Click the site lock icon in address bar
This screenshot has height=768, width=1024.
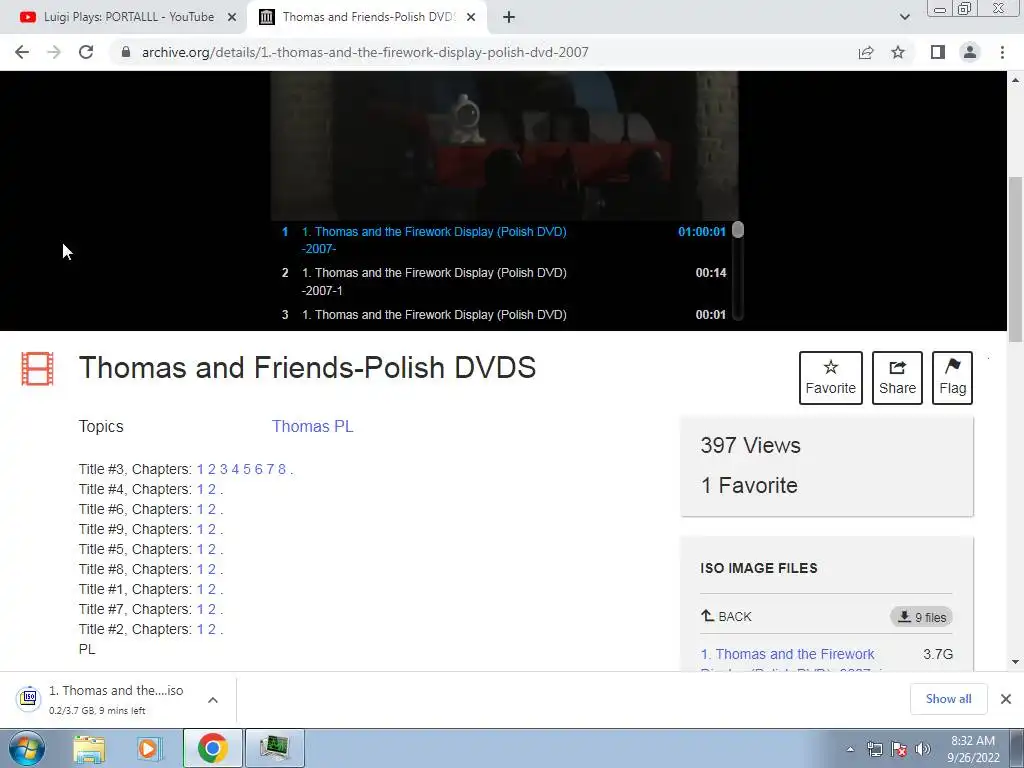pyautogui.click(x=126, y=52)
